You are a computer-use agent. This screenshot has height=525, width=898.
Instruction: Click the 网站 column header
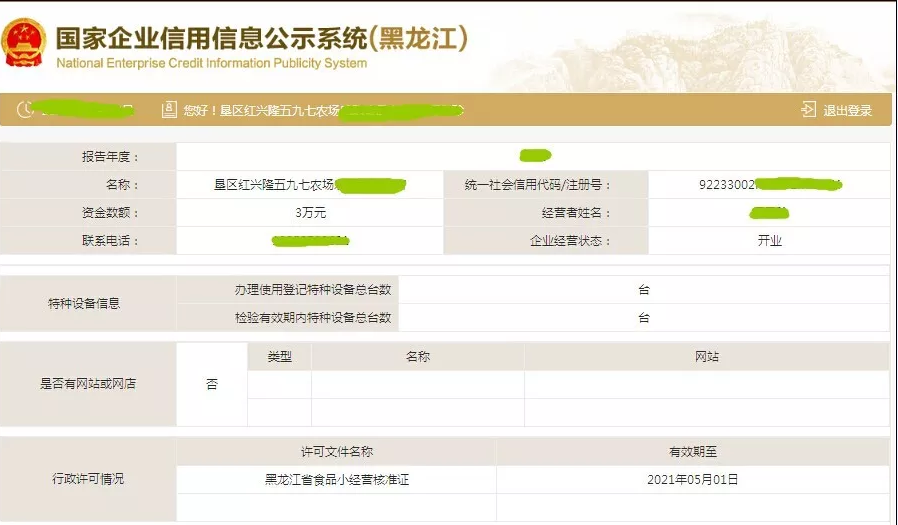[707, 357]
